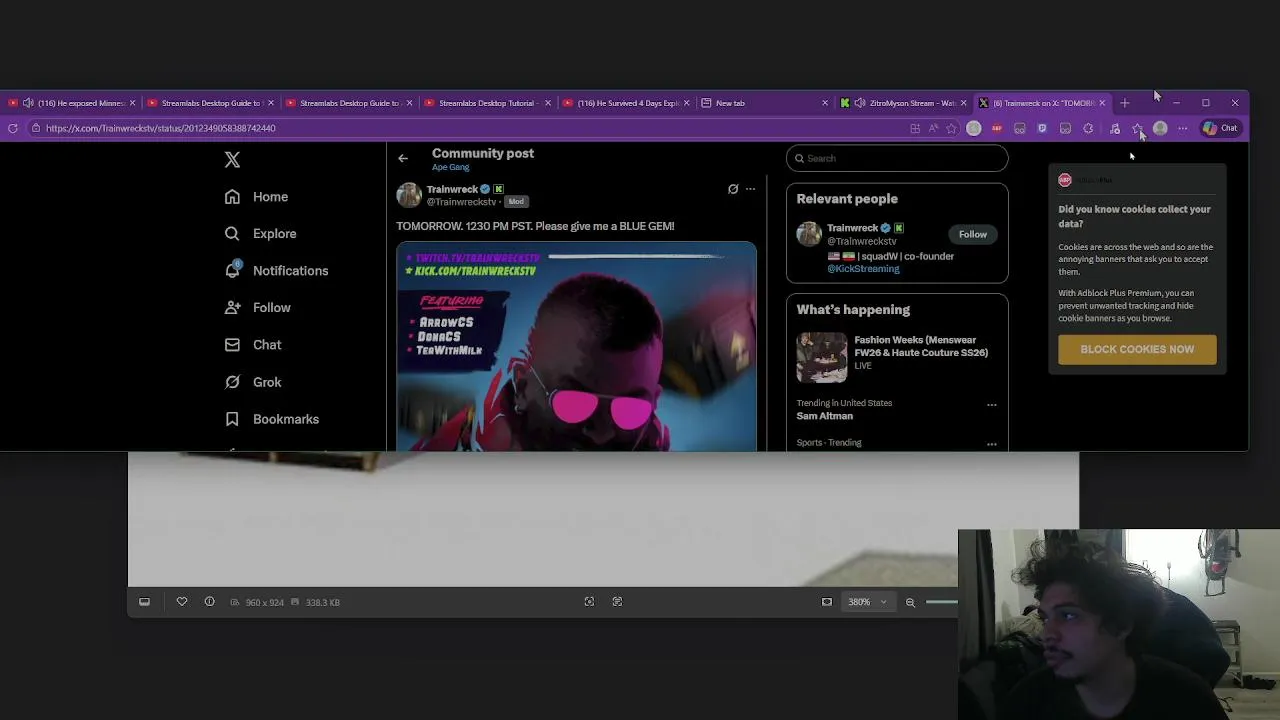This screenshot has width=1280, height=720.
Task: Open Explore in the X sidebar
Action: [261, 234]
